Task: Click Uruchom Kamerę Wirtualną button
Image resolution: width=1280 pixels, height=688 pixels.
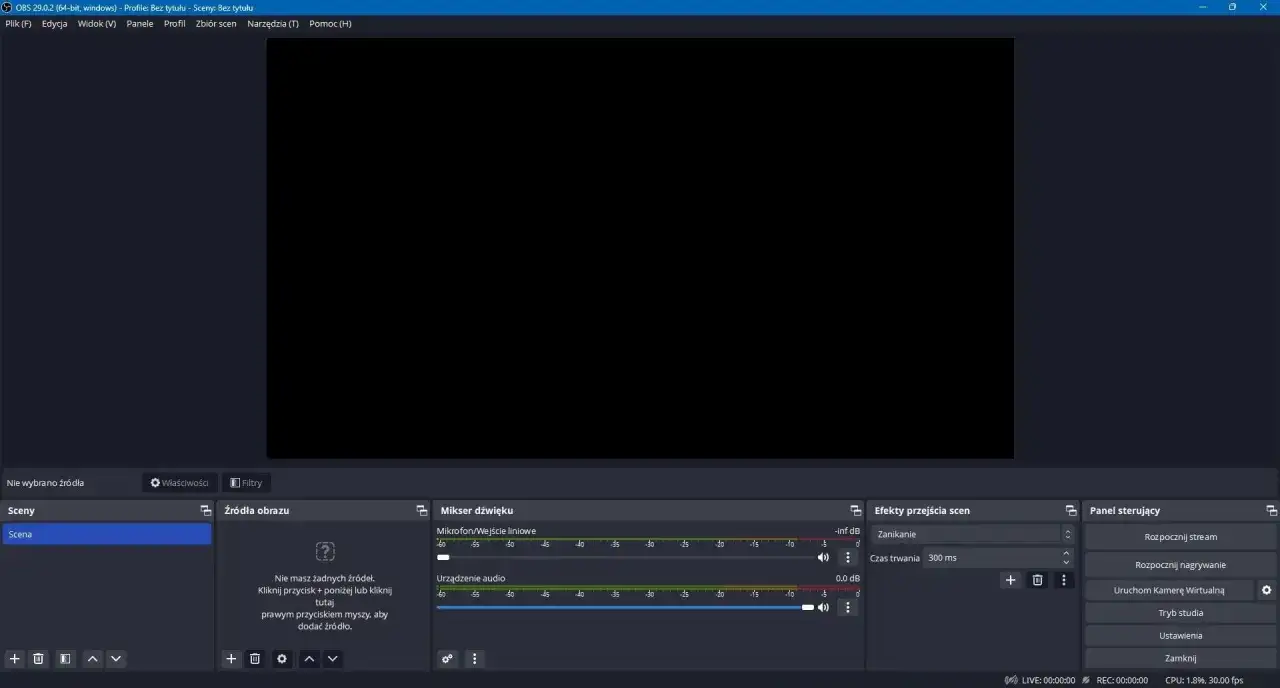Action: pyautogui.click(x=1169, y=590)
